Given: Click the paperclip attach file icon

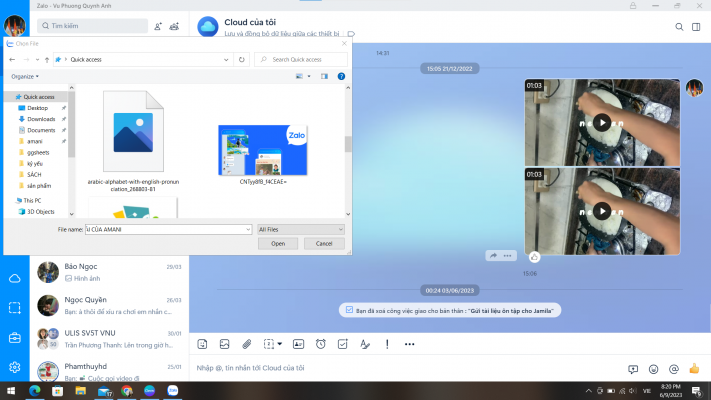Looking at the screenshot, I should click(247, 344).
